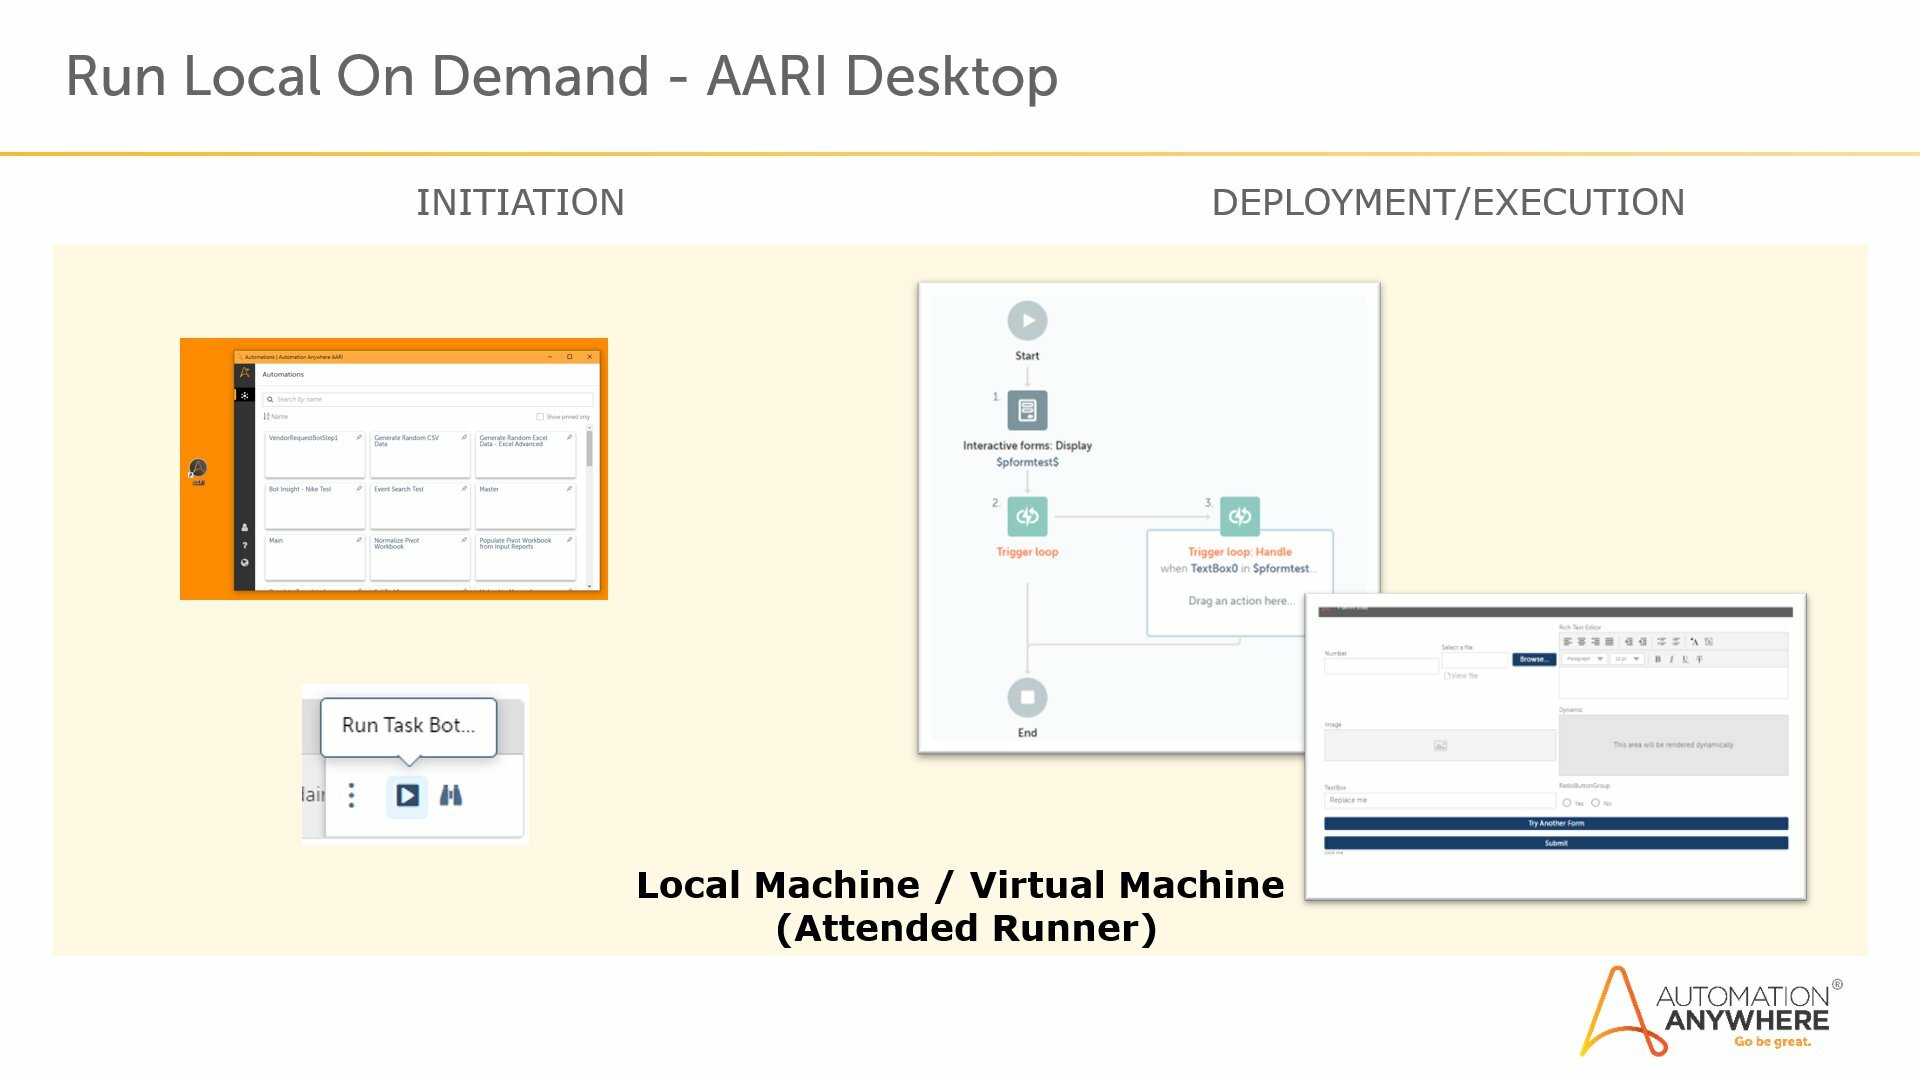Open the Generate Random Excel Data card
The width and height of the screenshot is (1920, 1077).
tap(525, 455)
